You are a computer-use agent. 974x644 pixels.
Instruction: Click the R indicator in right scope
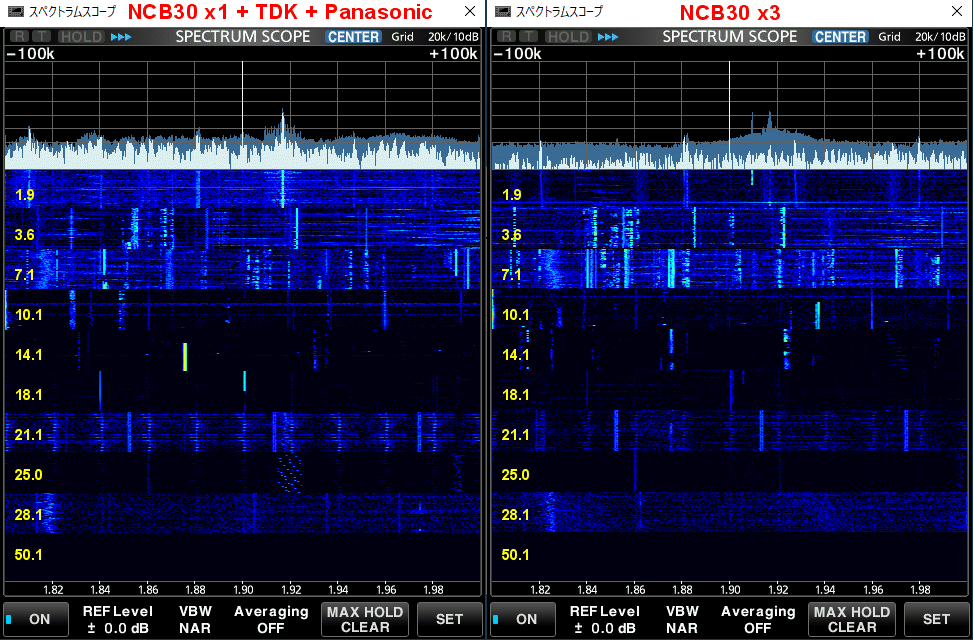click(x=506, y=37)
